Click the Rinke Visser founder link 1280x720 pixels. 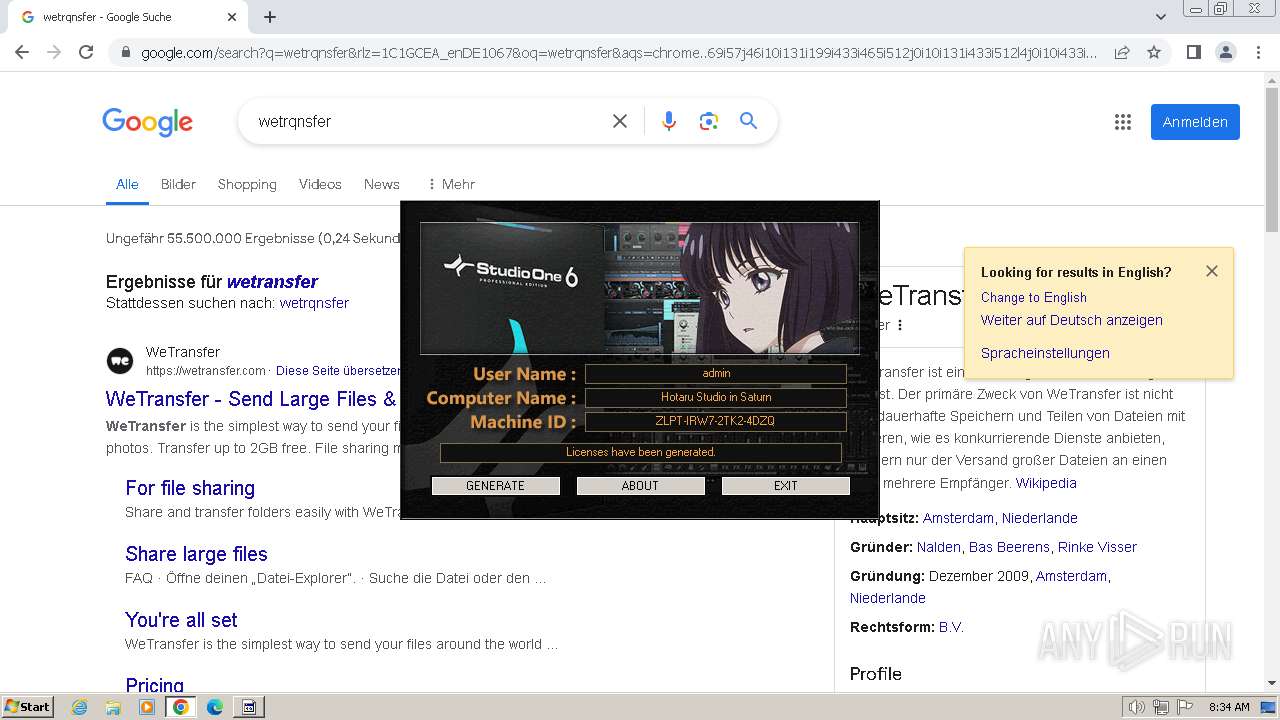[1097, 547]
